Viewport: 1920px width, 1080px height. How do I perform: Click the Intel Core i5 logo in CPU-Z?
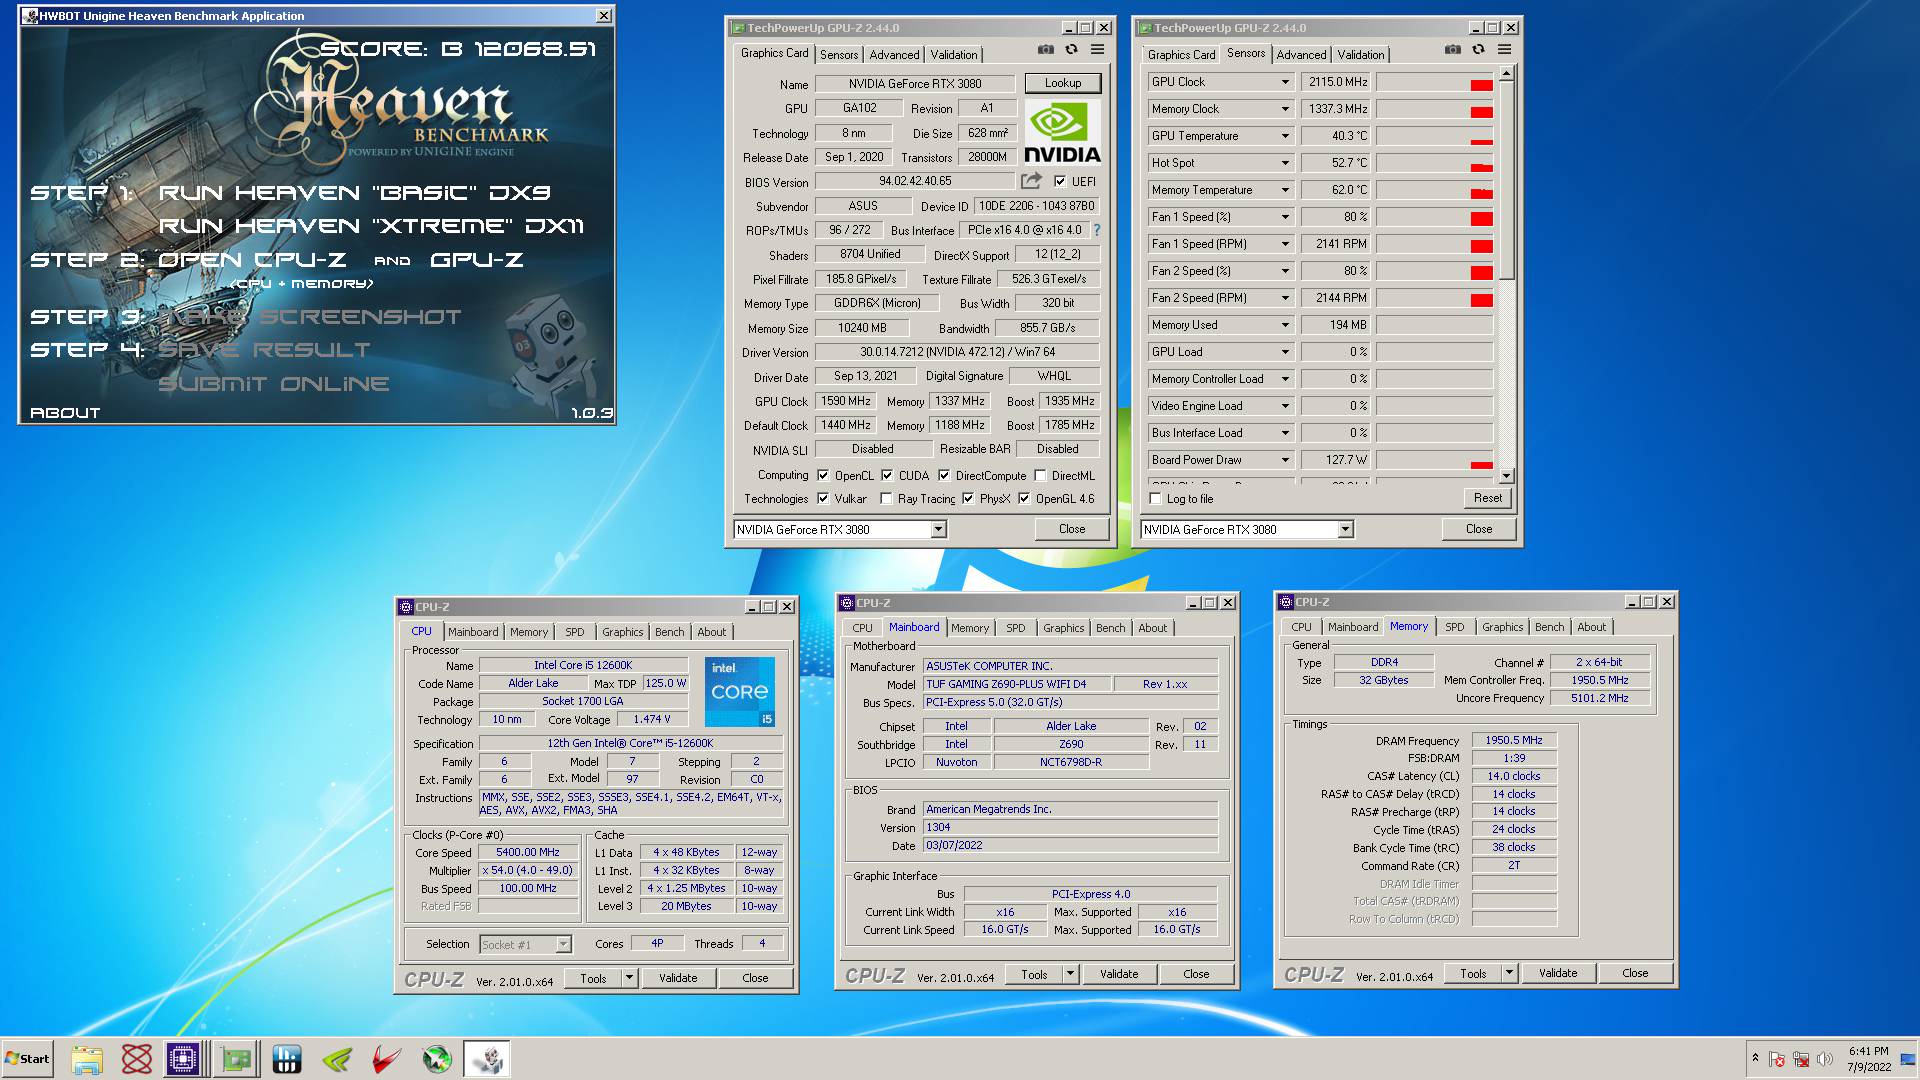pyautogui.click(x=739, y=691)
